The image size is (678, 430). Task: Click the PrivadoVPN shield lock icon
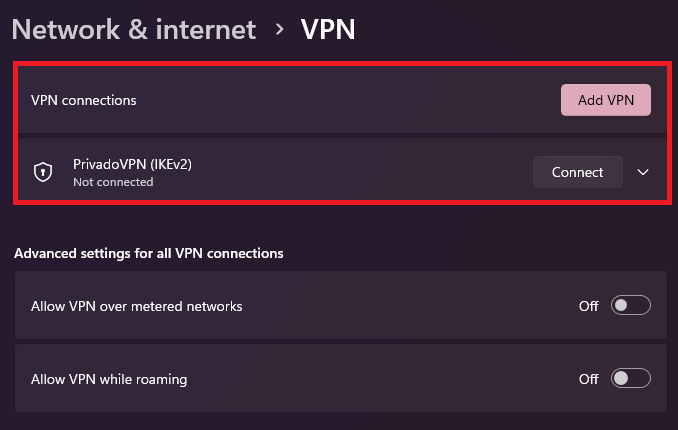tap(42, 172)
